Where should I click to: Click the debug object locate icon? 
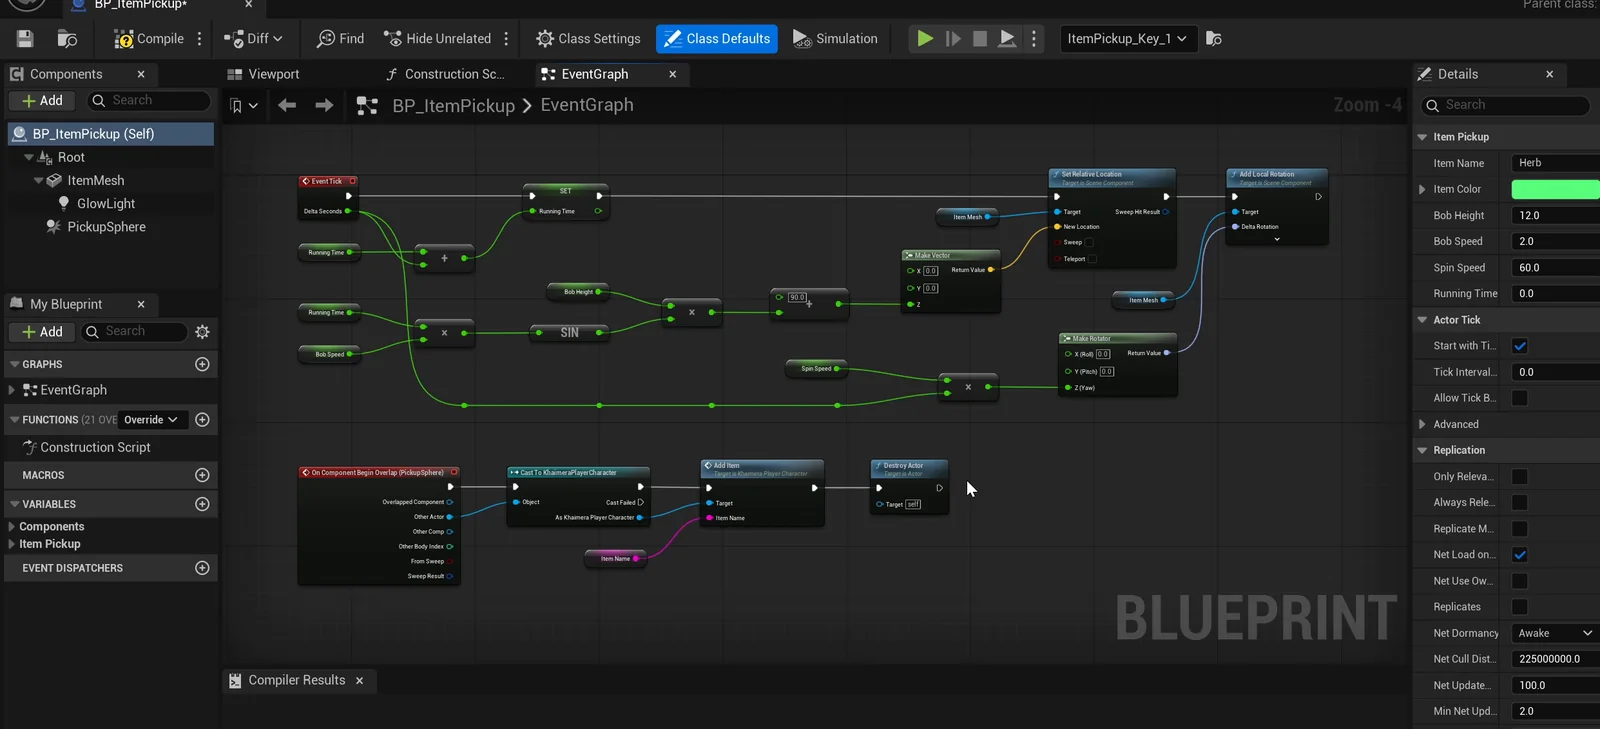coord(1214,39)
